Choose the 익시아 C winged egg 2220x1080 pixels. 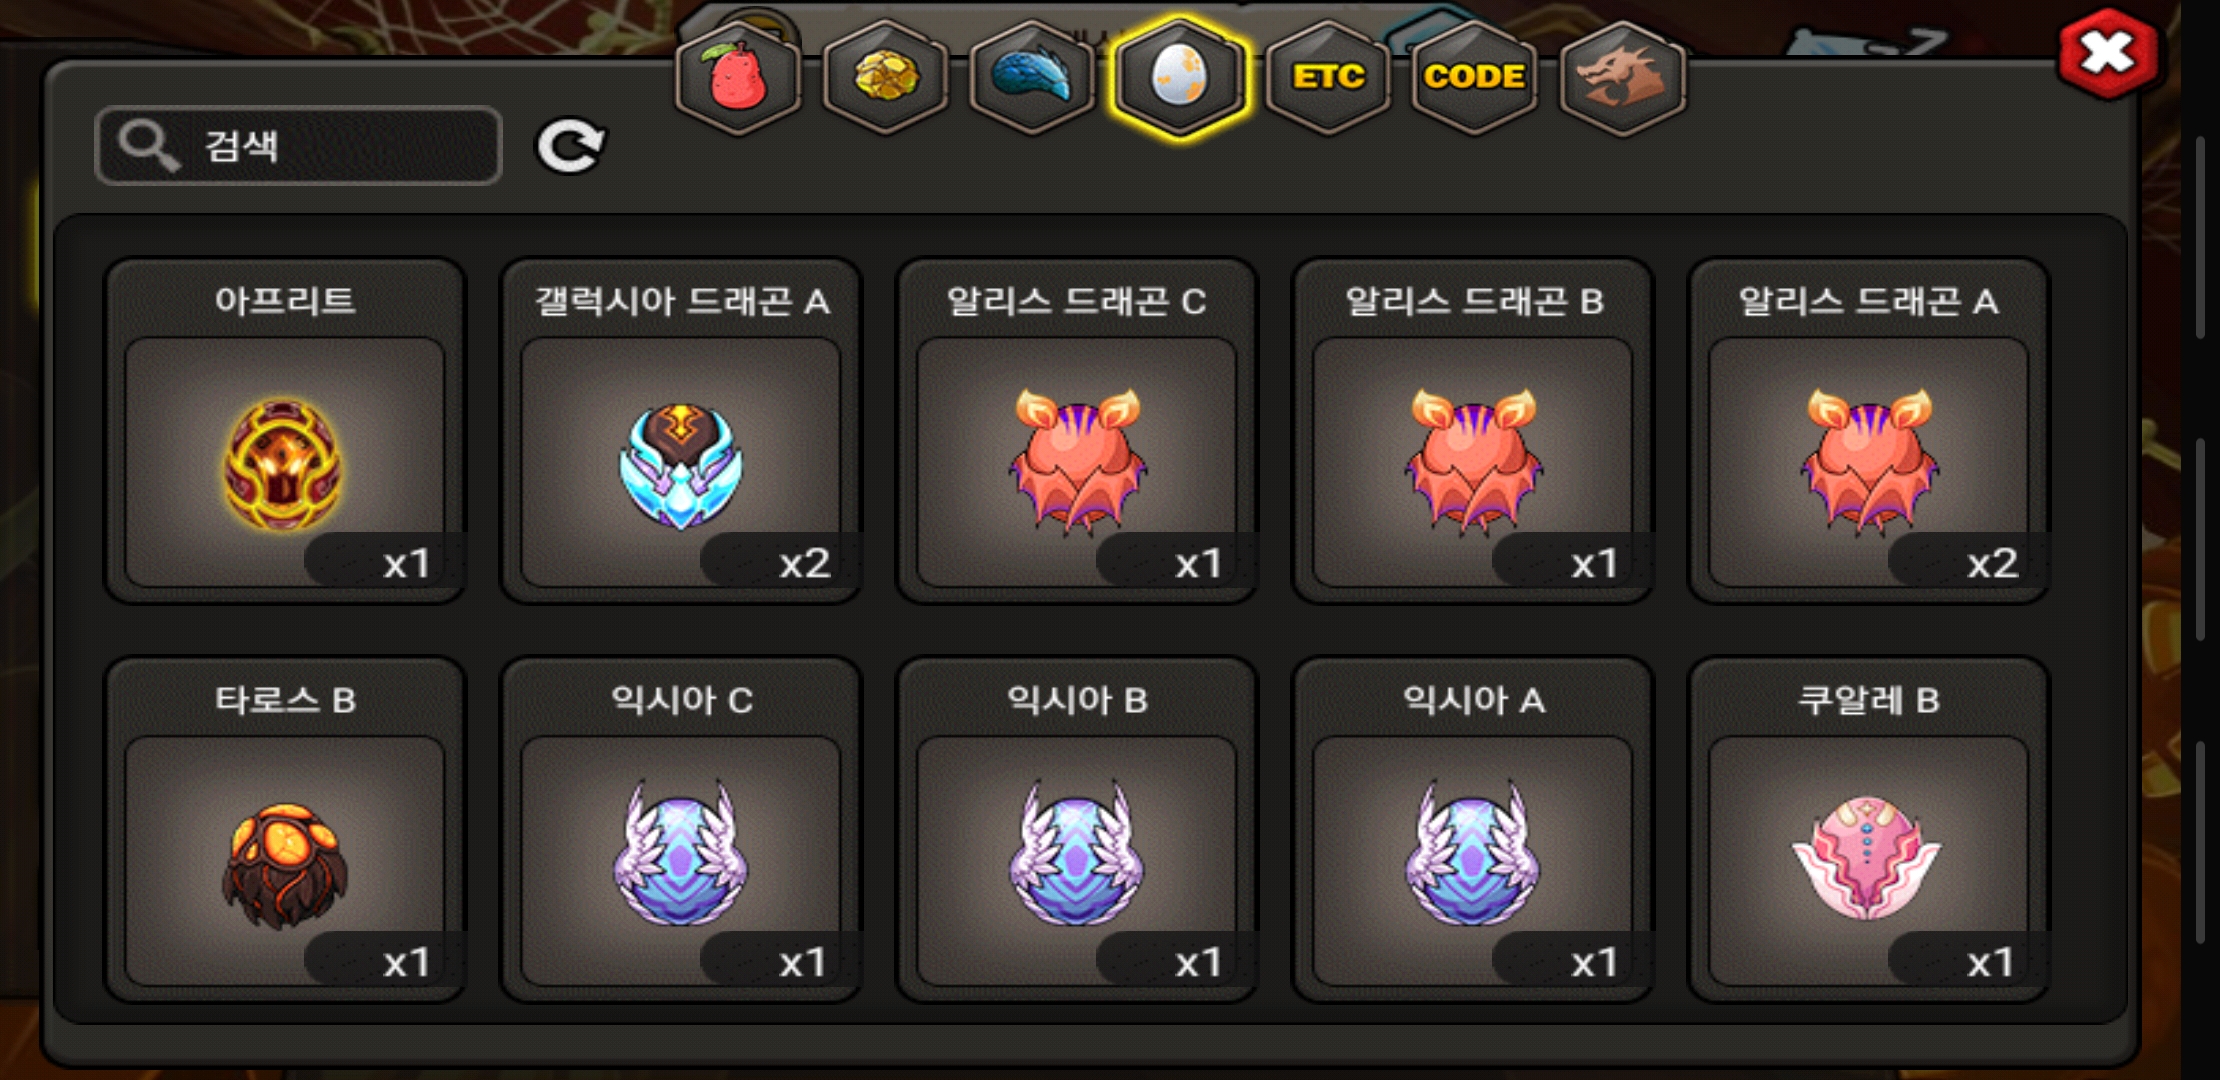(x=681, y=830)
